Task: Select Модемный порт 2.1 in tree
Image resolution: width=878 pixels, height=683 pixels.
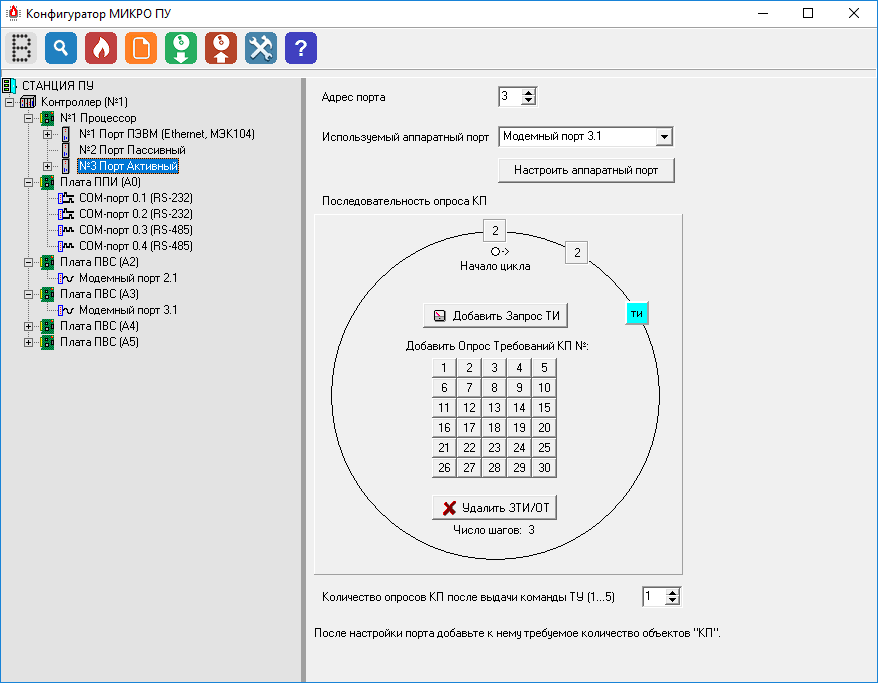Action: tap(128, 278)
